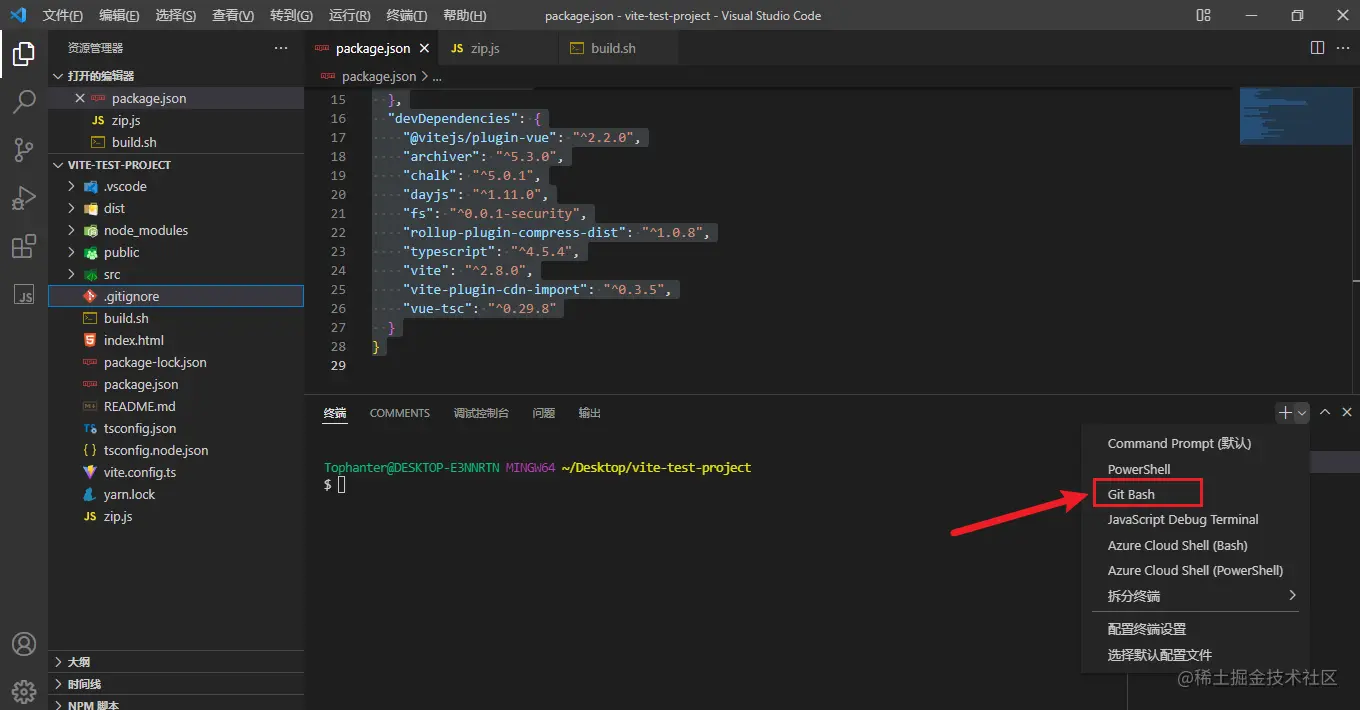This screenshot has height=710, width=1360.
Task: Open Source Control view in activity bar
Action: coord(24,150)
